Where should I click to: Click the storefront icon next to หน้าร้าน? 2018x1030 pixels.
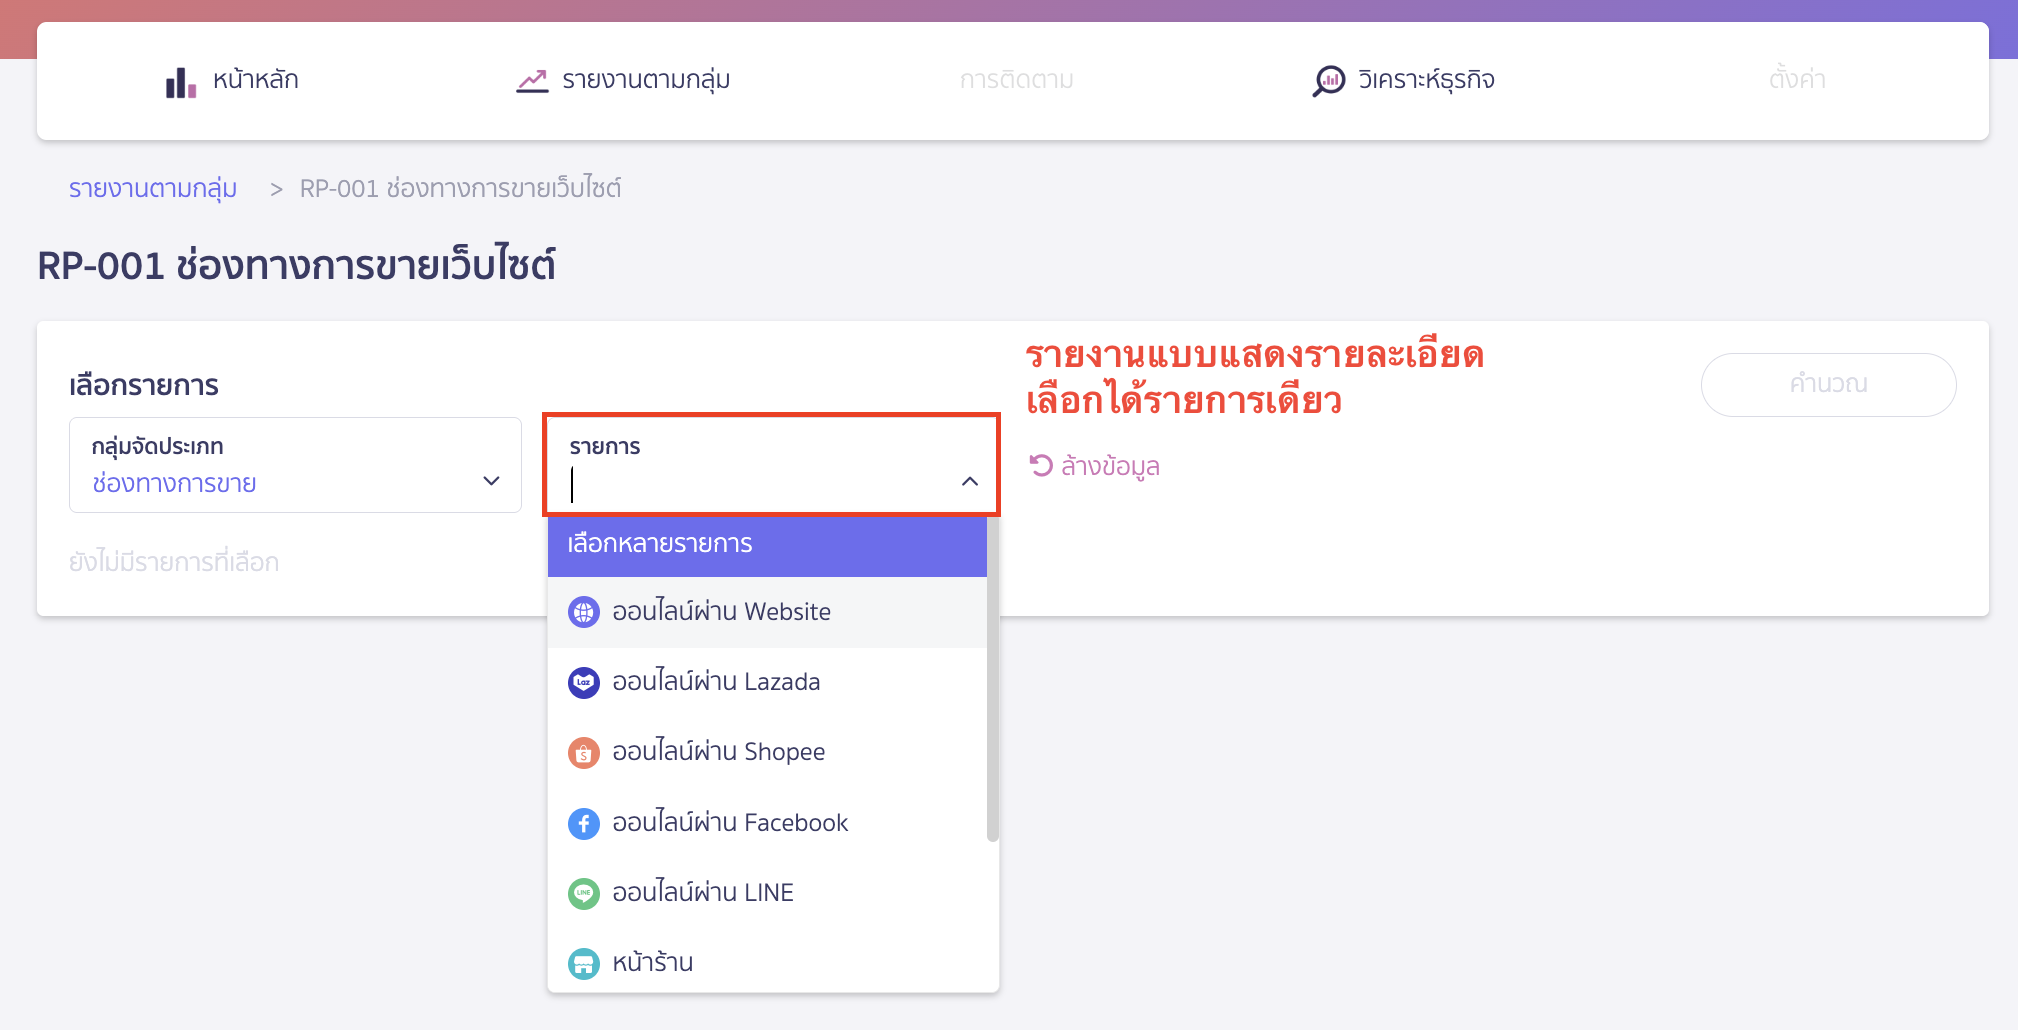coord(583,963)
